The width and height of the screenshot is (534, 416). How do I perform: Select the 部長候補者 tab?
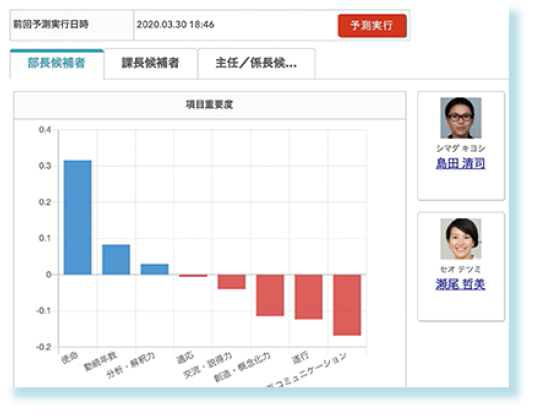(x=57, y=64)
